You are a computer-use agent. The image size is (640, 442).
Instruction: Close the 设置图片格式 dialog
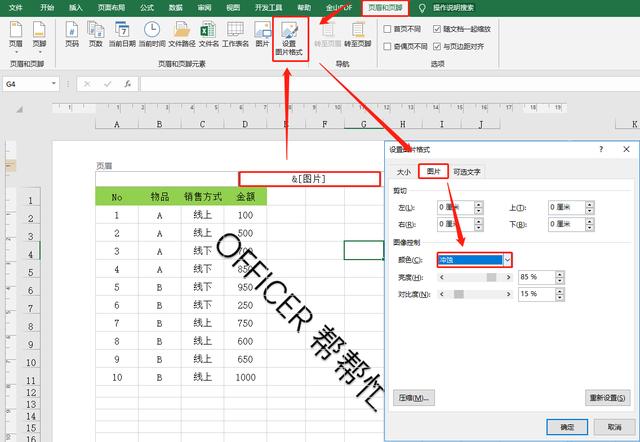(x=627, y=149)
